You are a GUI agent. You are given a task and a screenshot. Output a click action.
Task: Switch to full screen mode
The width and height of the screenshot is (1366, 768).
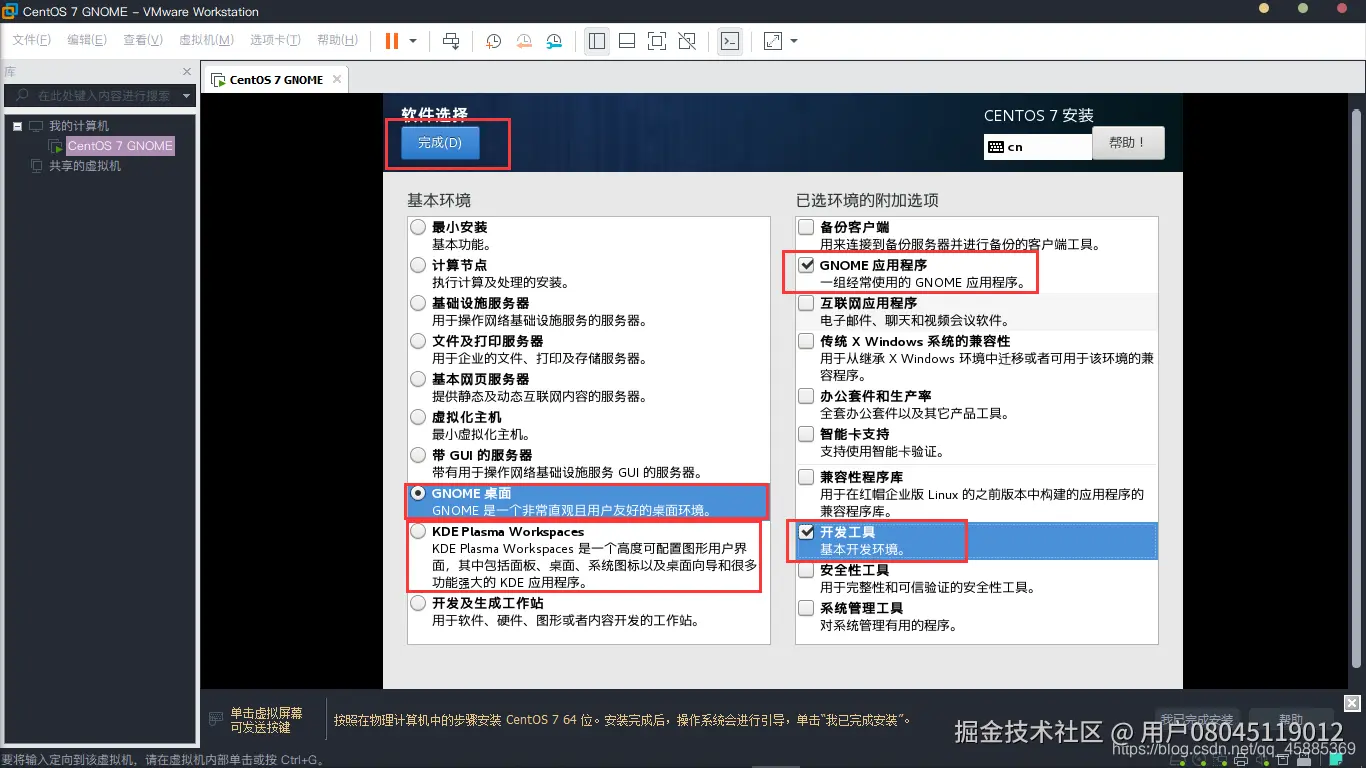tap(657, 41)
